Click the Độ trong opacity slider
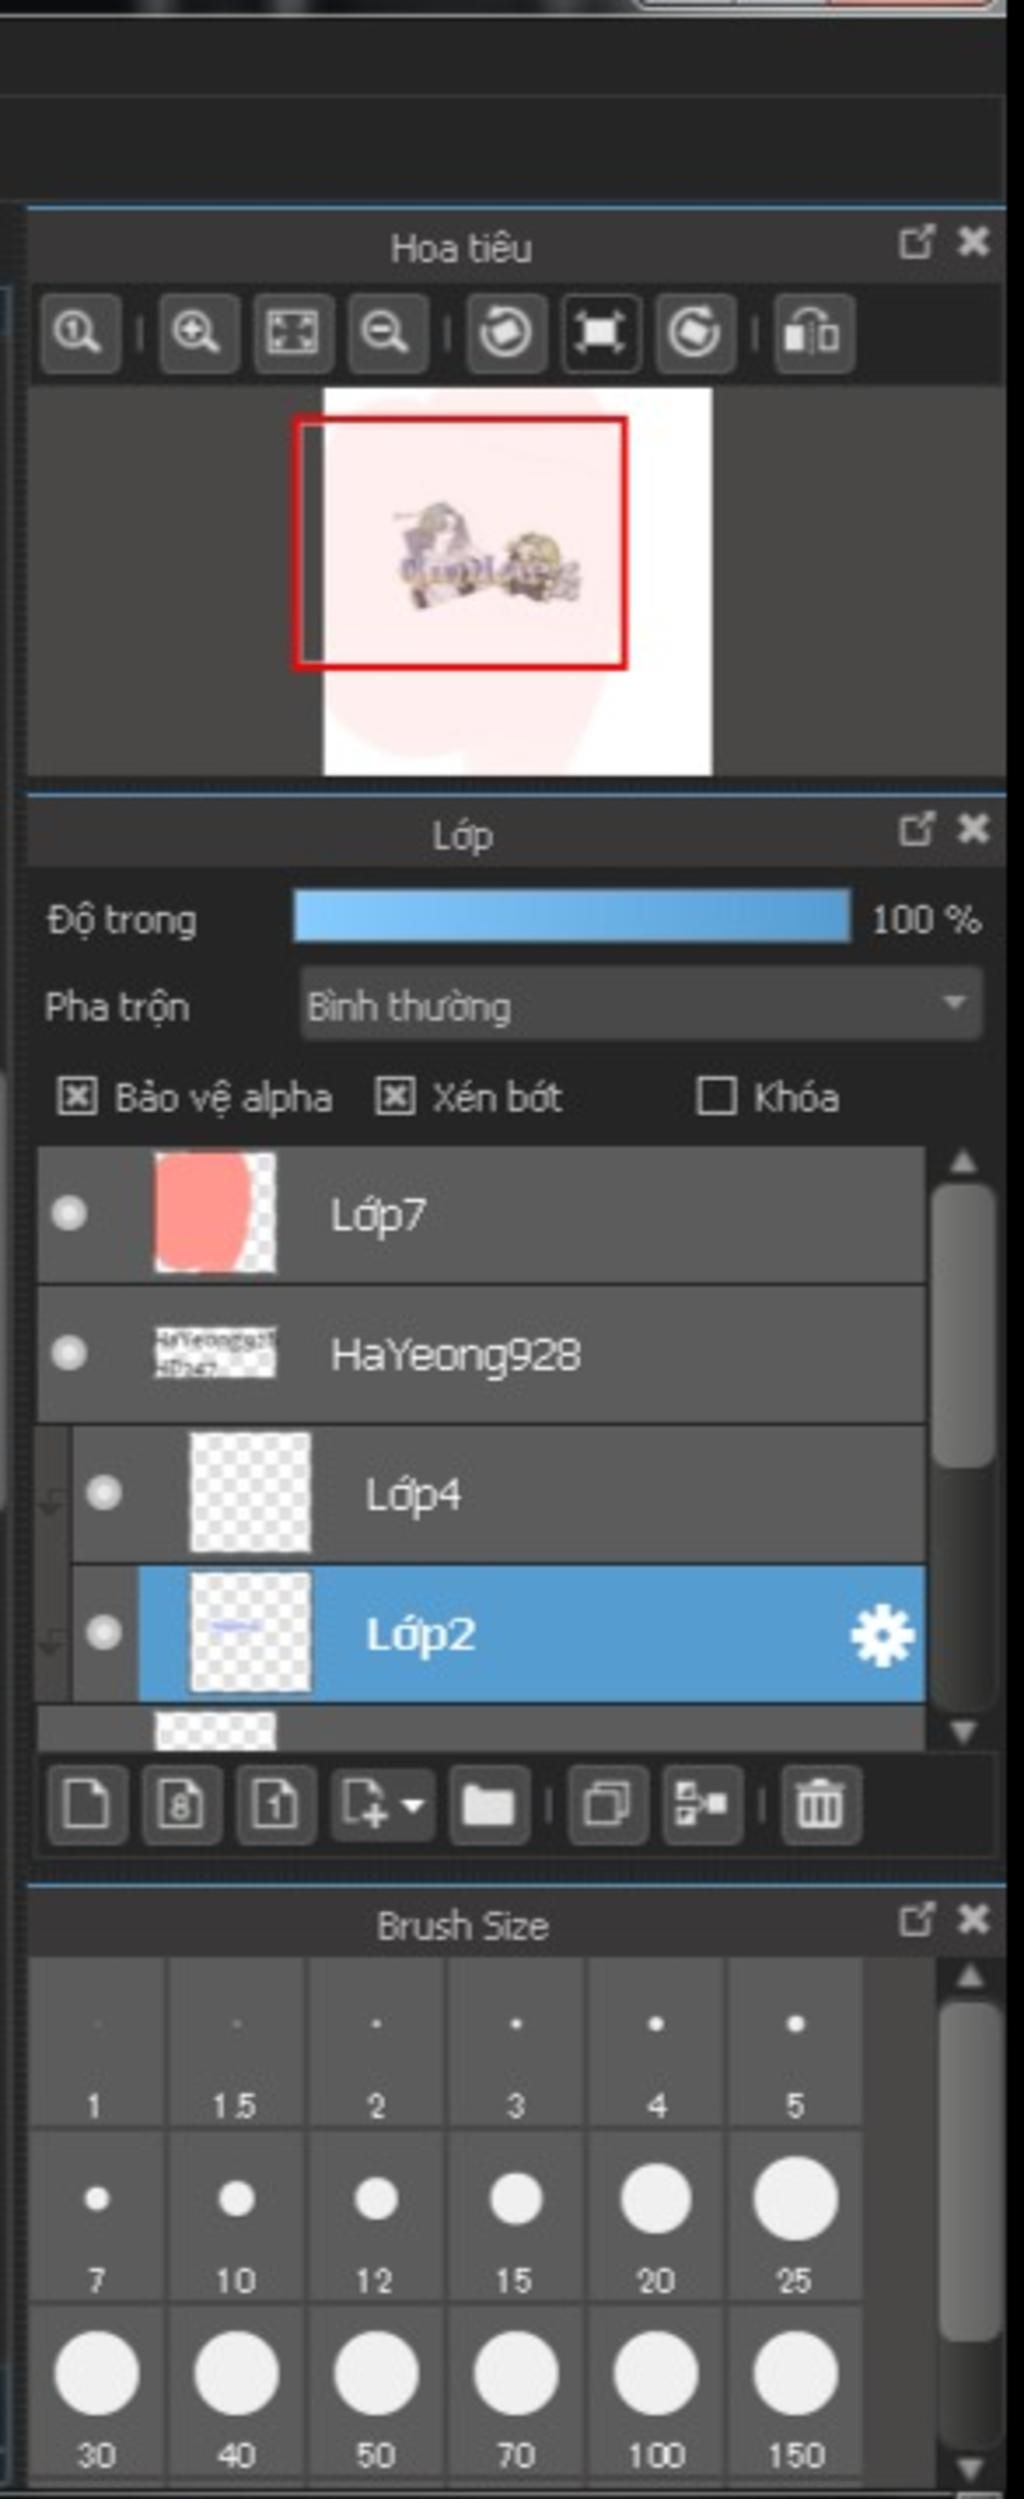Viewport: 1024px width, 2499px height. (x=572, y=917)
